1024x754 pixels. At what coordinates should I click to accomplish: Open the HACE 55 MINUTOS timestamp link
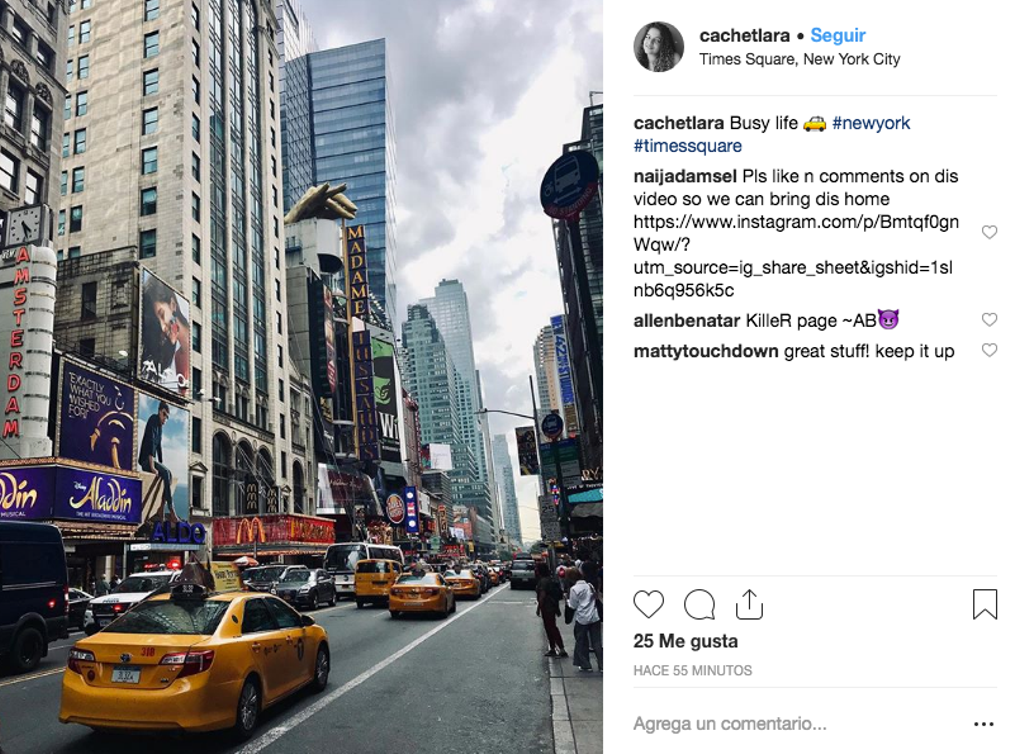coord(692,670)
